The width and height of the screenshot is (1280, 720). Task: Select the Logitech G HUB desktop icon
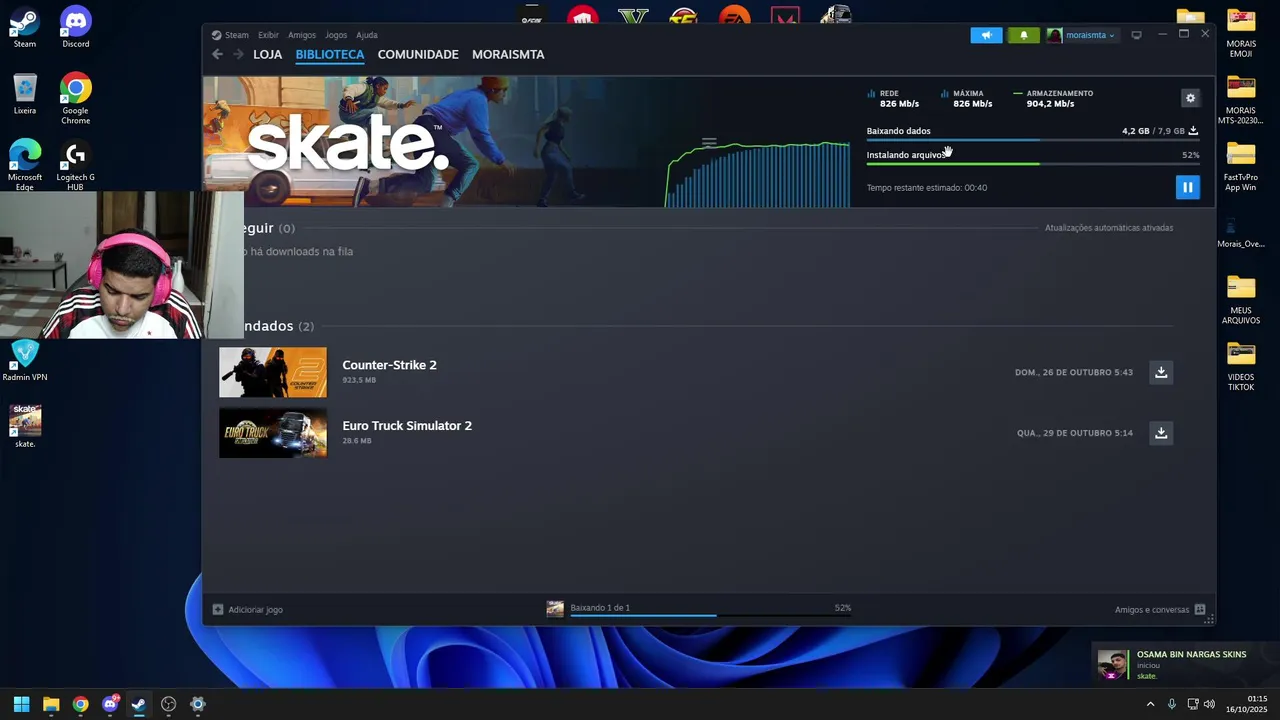click(x=75, y=165)
